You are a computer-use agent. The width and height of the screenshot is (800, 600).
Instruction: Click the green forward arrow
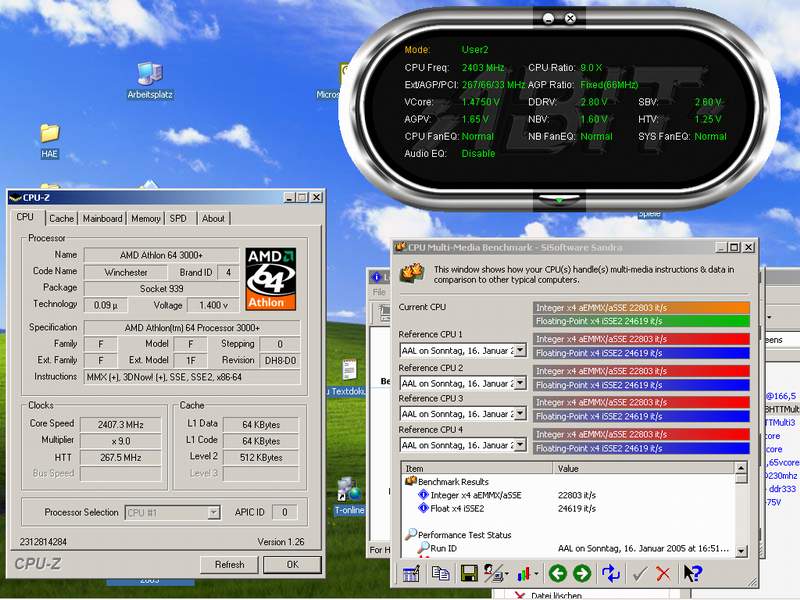582,574
